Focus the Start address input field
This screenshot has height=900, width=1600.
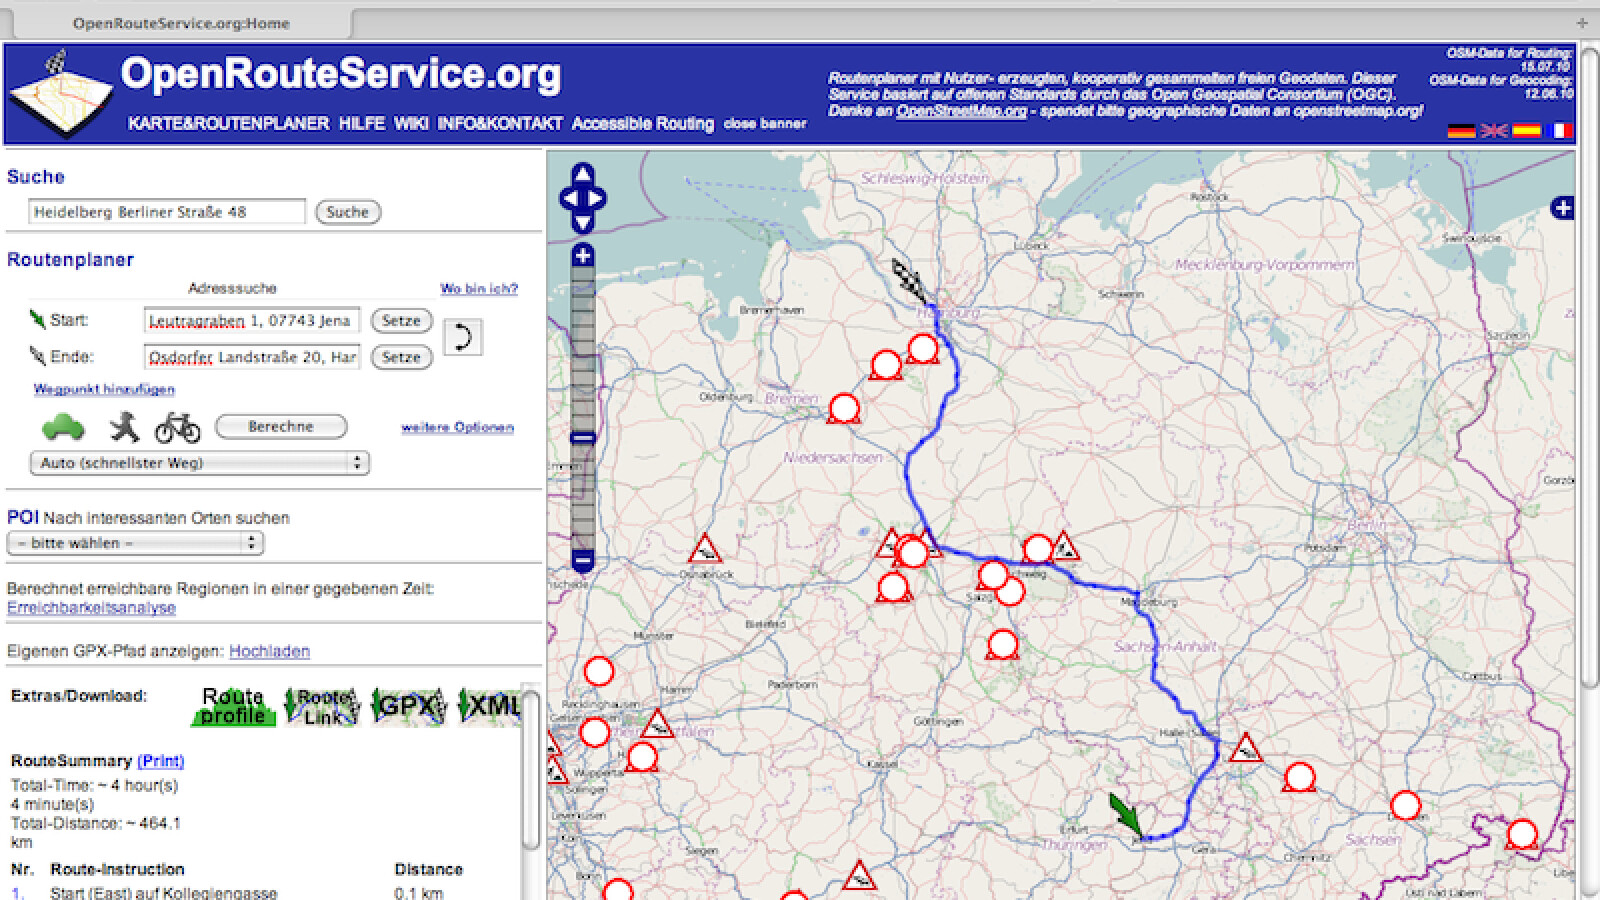[252, 321]
